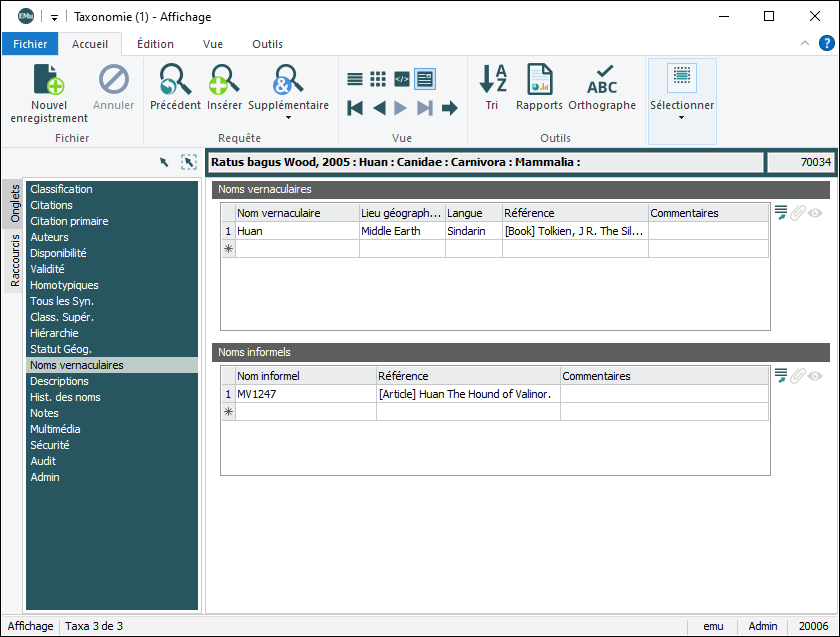
Task: Click the Nom vernaculaire cell containing Huan
Action: (296, 231)
